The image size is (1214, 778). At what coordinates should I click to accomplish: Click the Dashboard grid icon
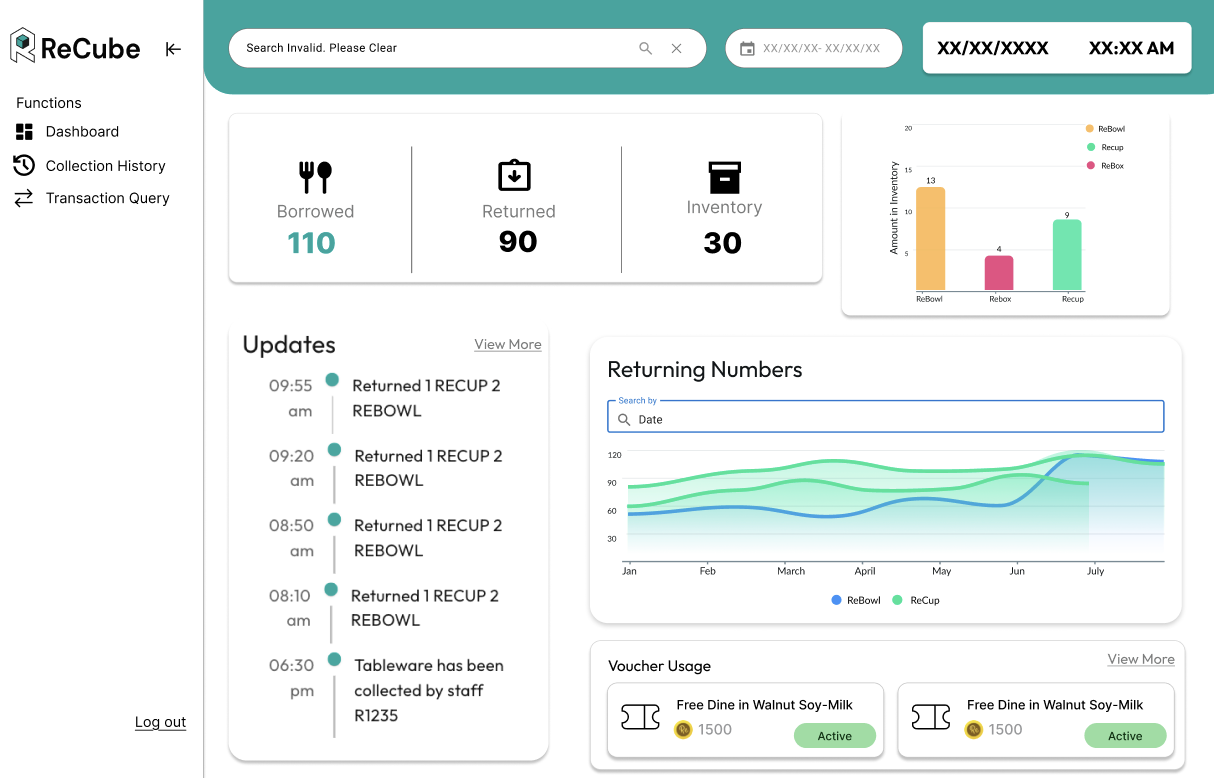(24, 132)
